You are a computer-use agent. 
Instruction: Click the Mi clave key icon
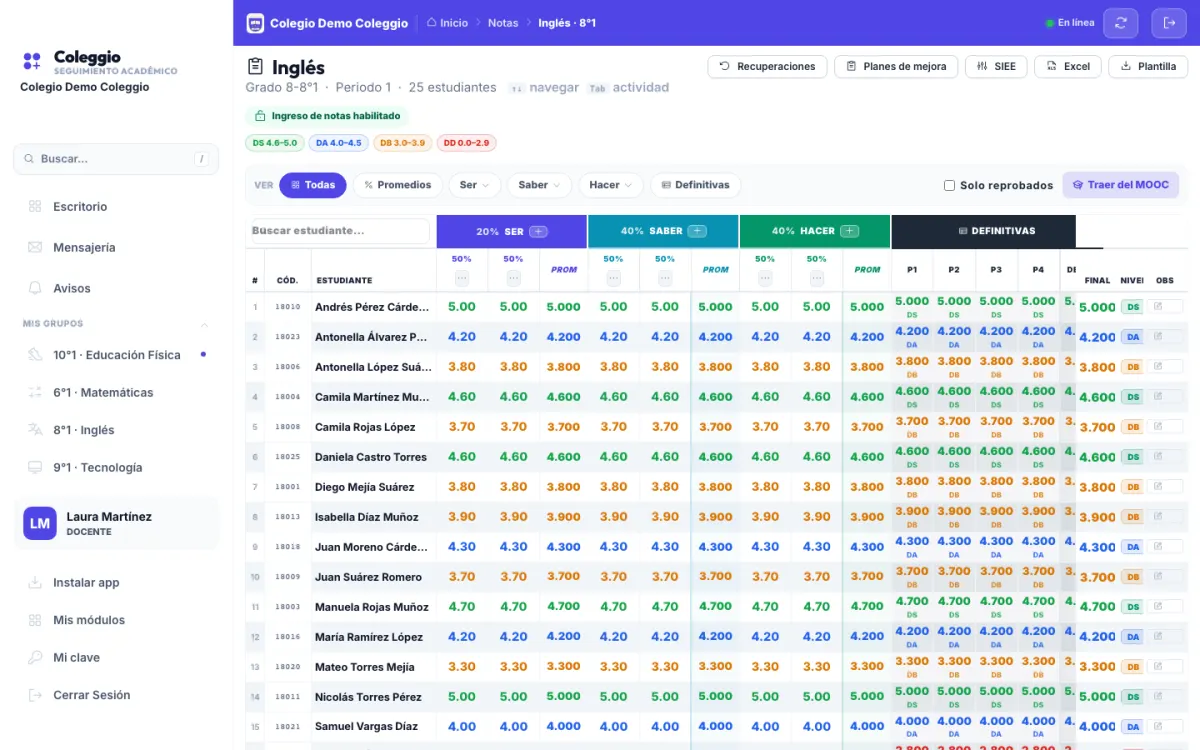pyautogui.click(x=35, y=658)
